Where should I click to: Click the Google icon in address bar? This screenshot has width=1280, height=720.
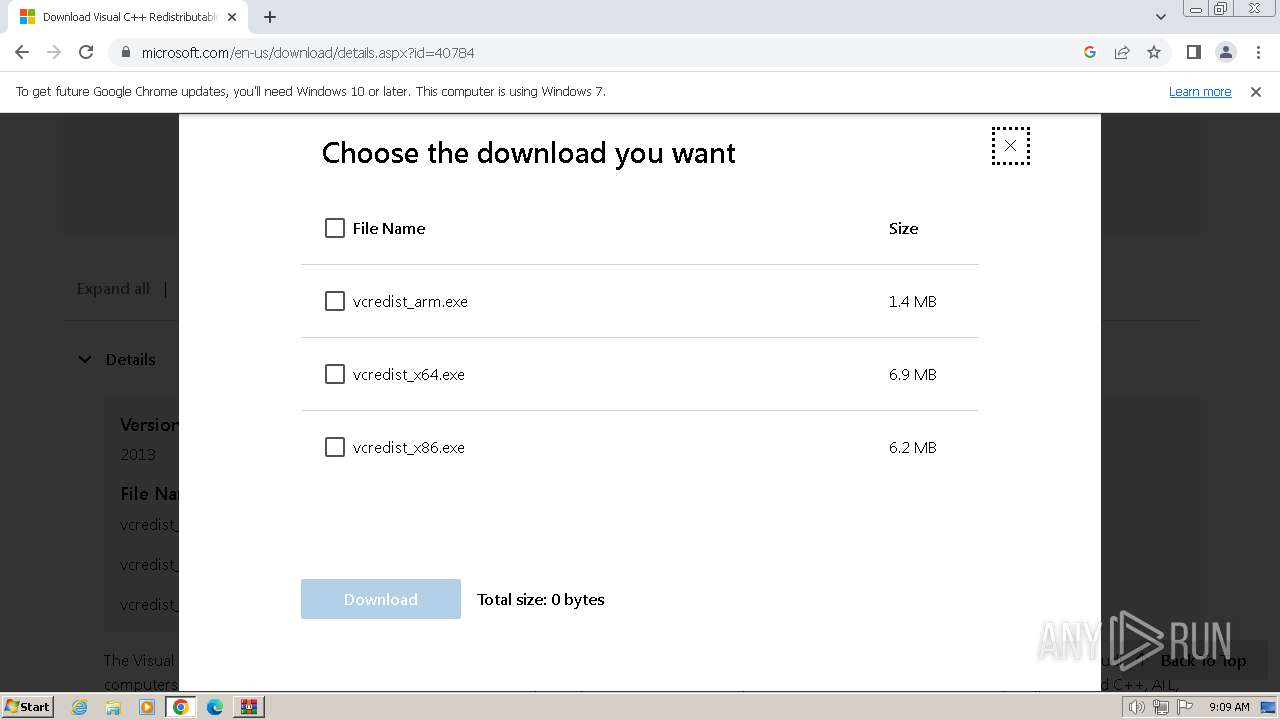click(1090, 52)
